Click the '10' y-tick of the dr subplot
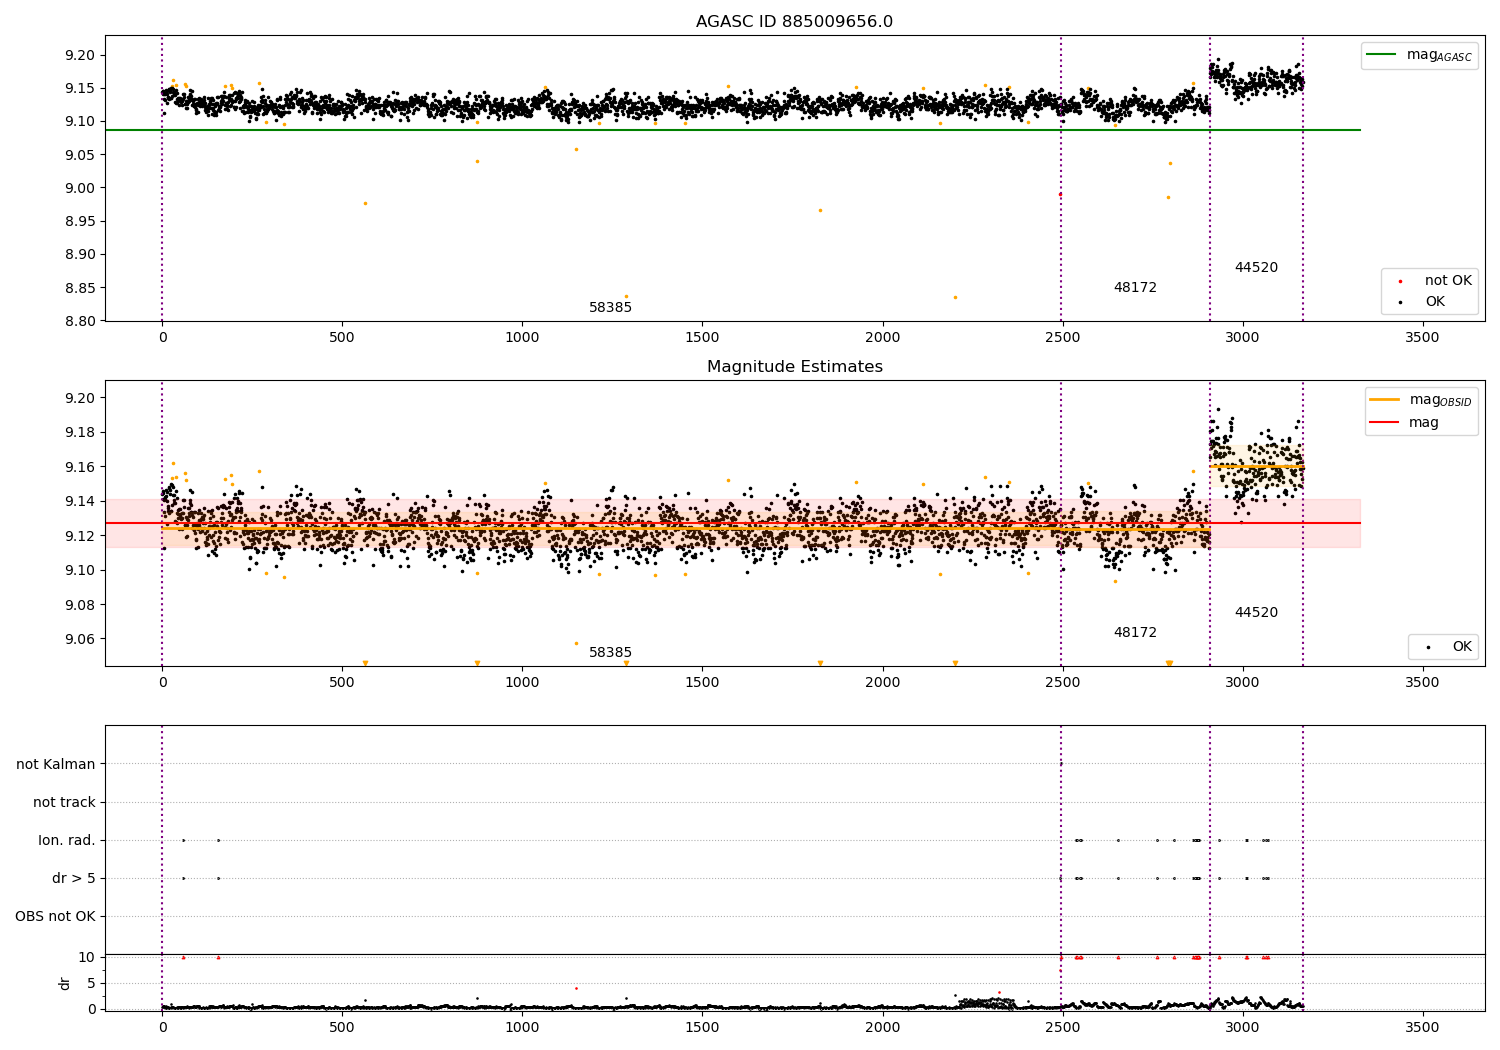The image size is (1500, 1050). pyautogui.click(x=87, y=957)
